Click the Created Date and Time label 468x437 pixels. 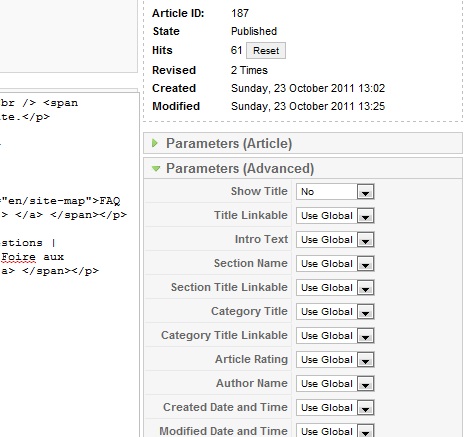(225, 407)
